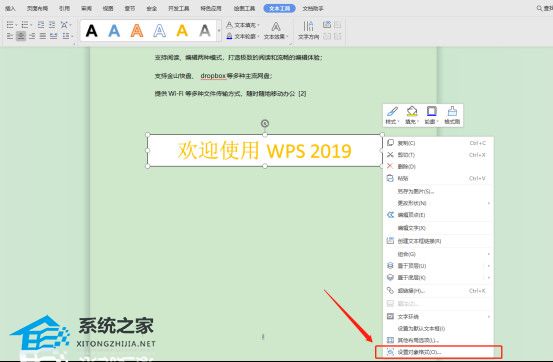
Task: Expand the 置于底层(K) send to back submenu
Action: click(x=438, y=278)
